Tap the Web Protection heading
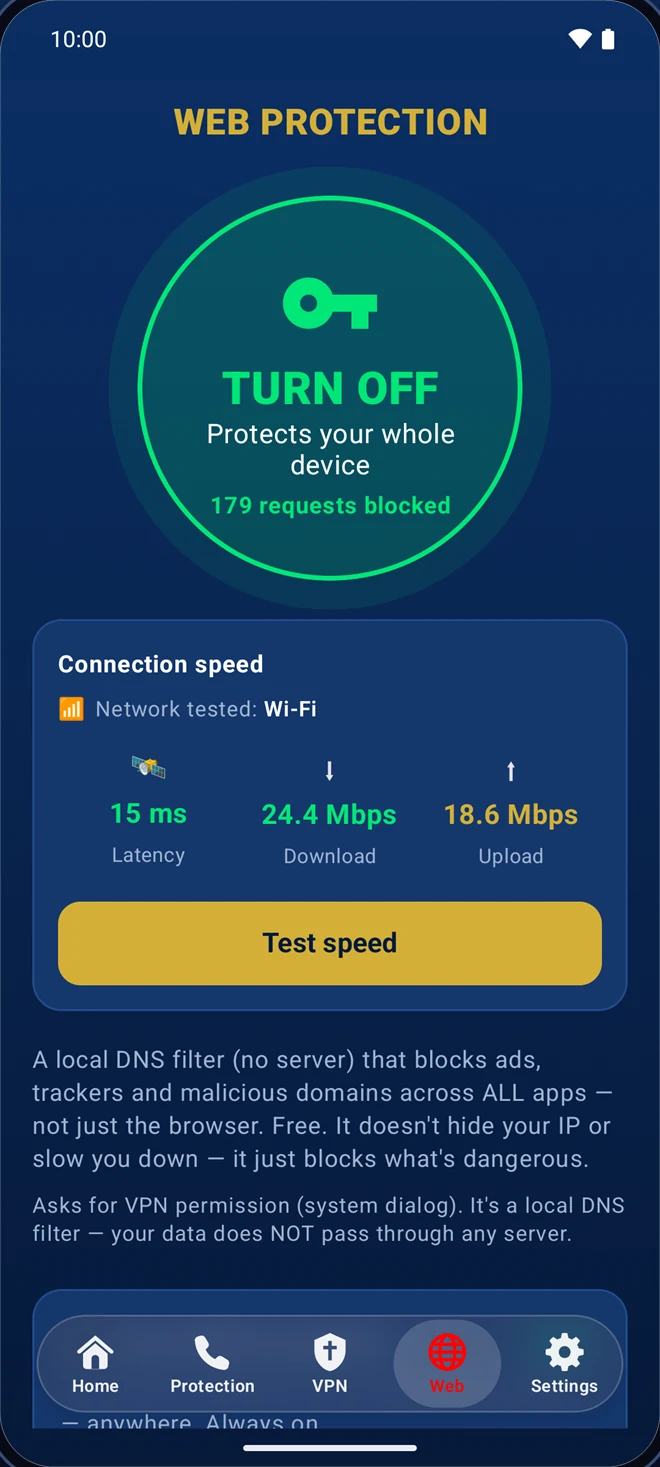The height and width of the screenshot is (1467, 660). [330, 122]
